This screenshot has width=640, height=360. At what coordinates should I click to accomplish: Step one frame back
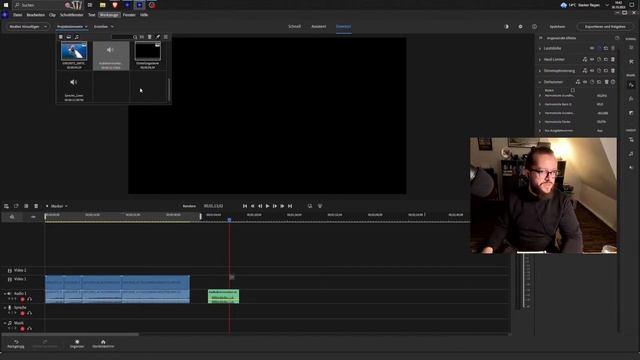(x=260, y=206)
